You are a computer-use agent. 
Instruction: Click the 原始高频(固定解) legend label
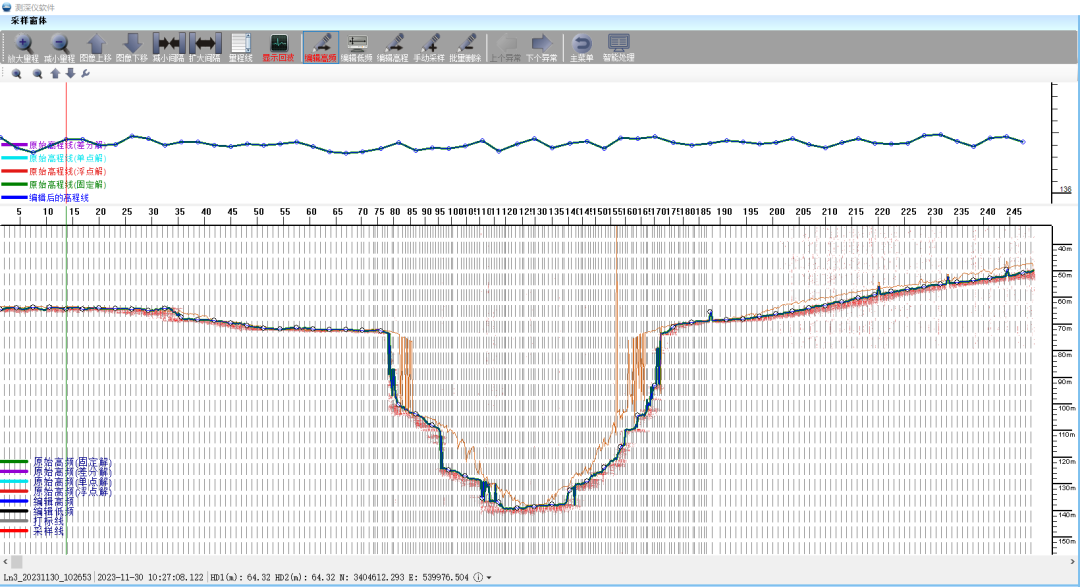(72, 462)
